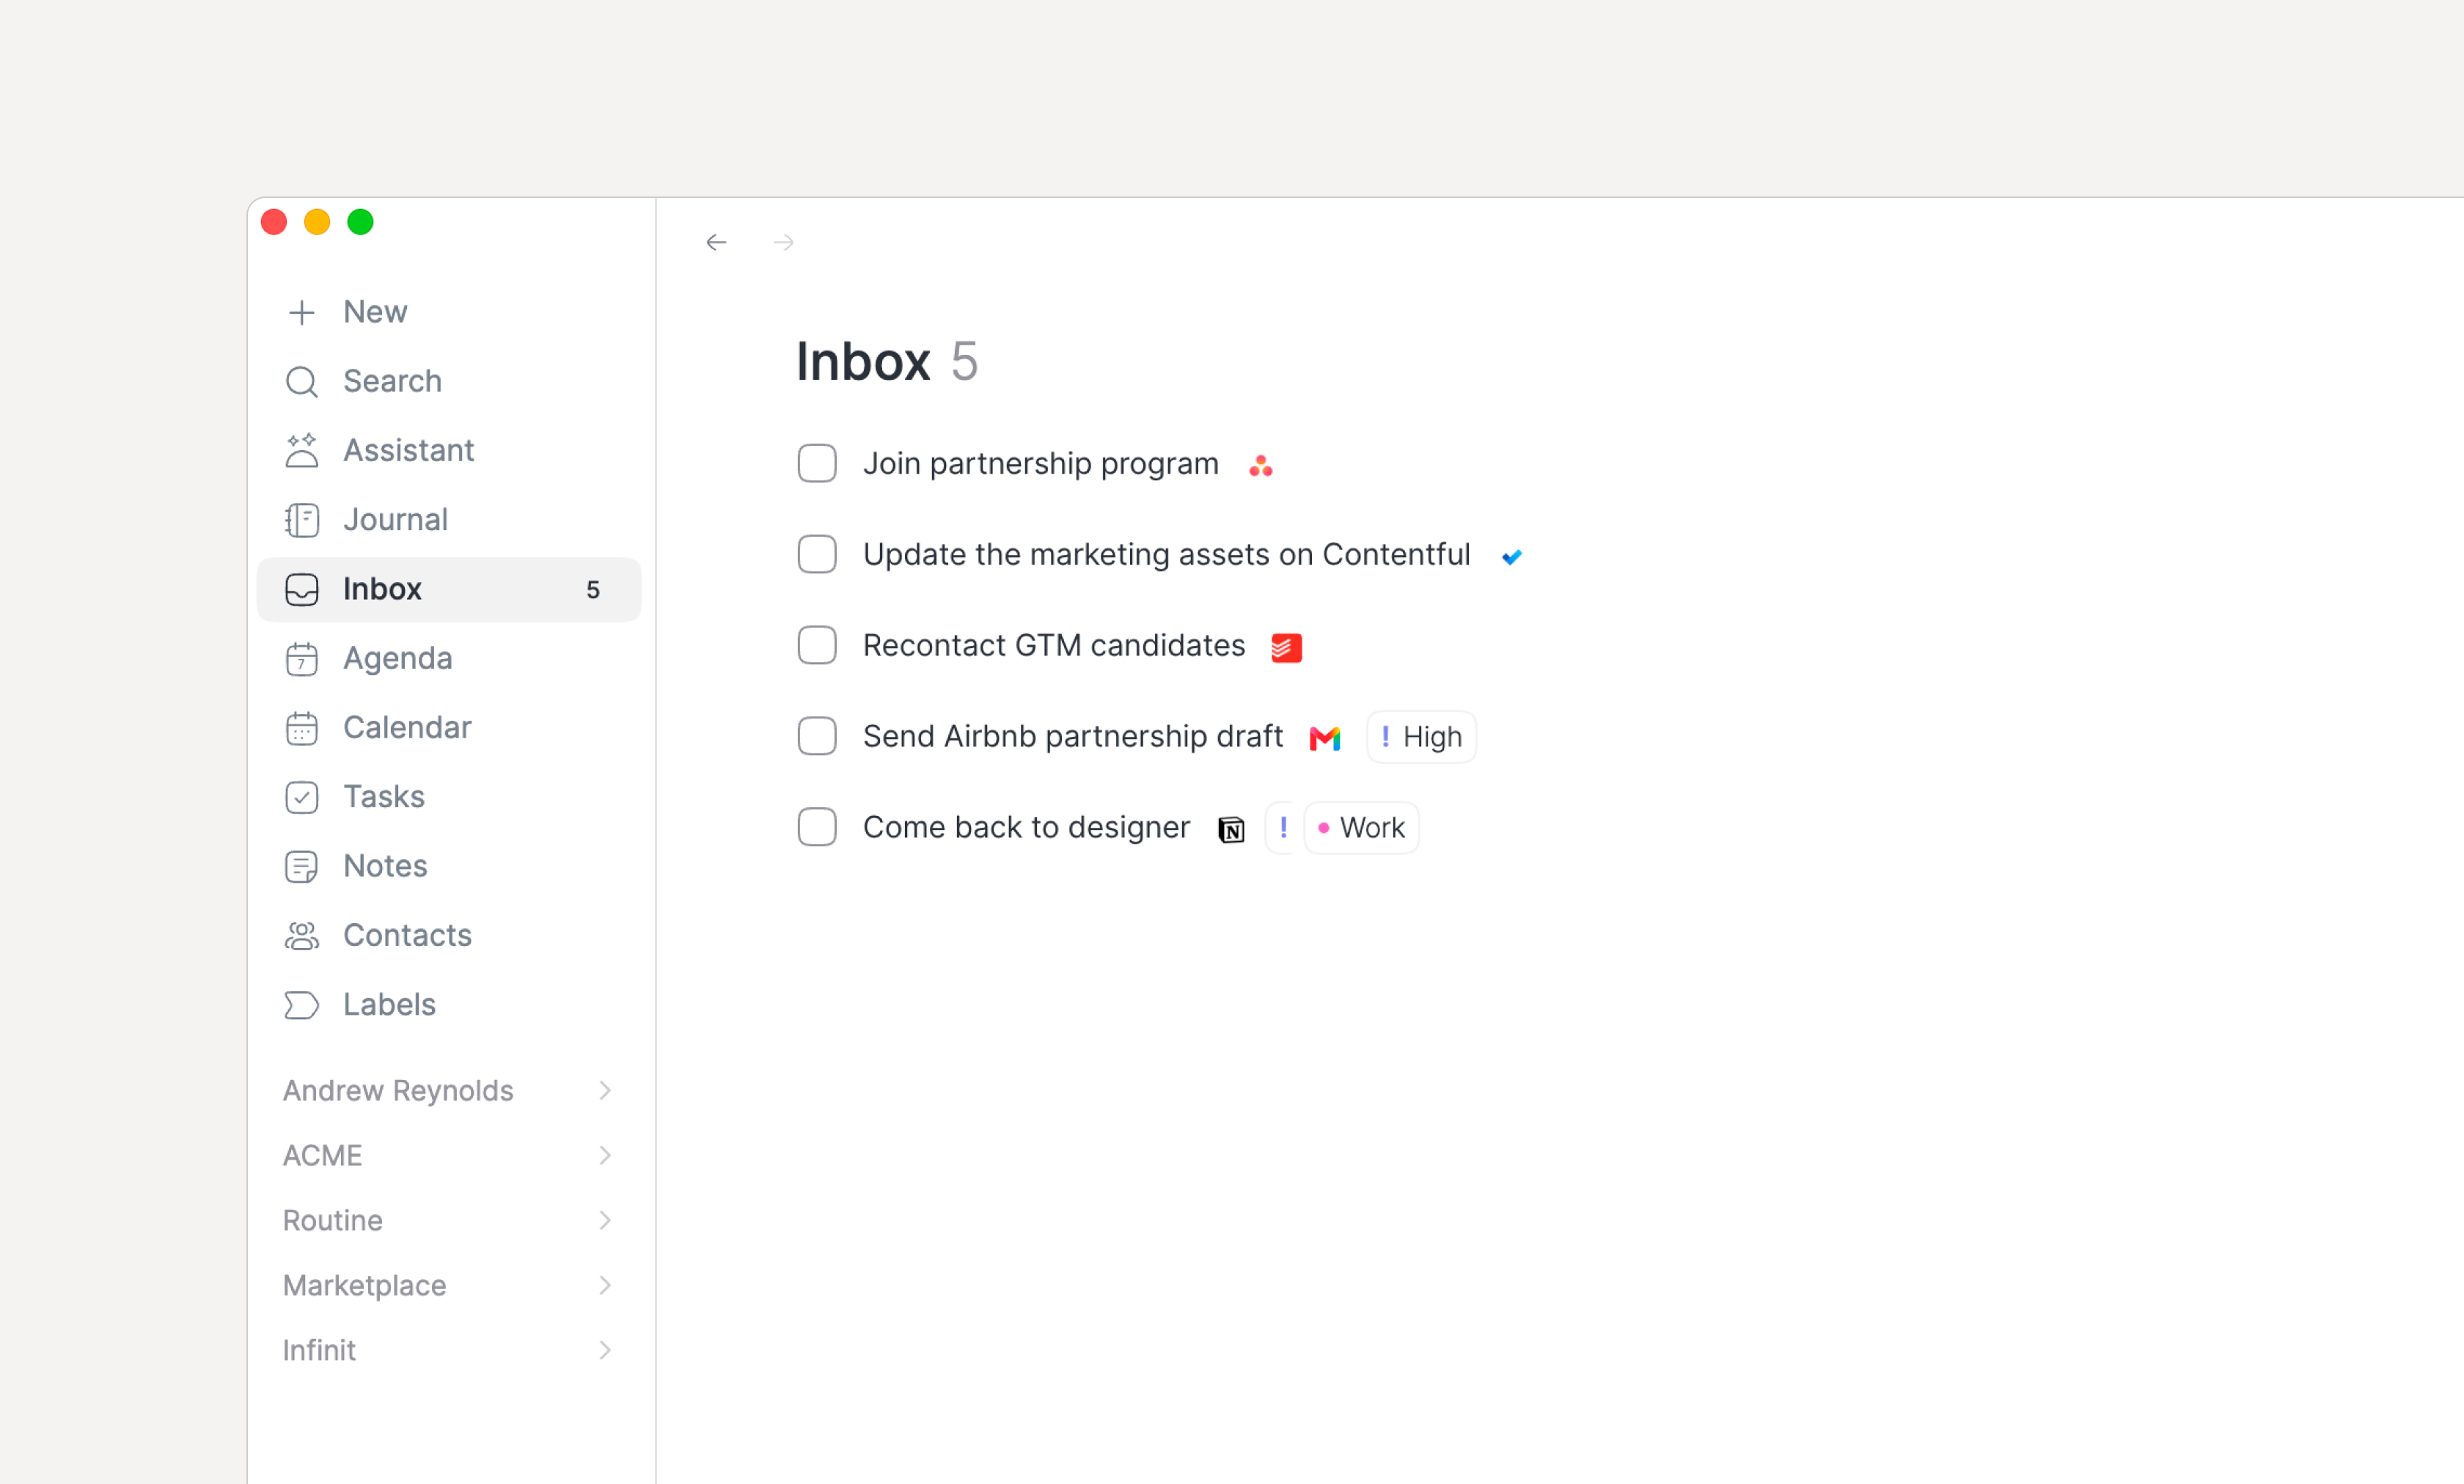
Task: Click the Inbox count badge showing 5
Action: [x=593, y=590]
